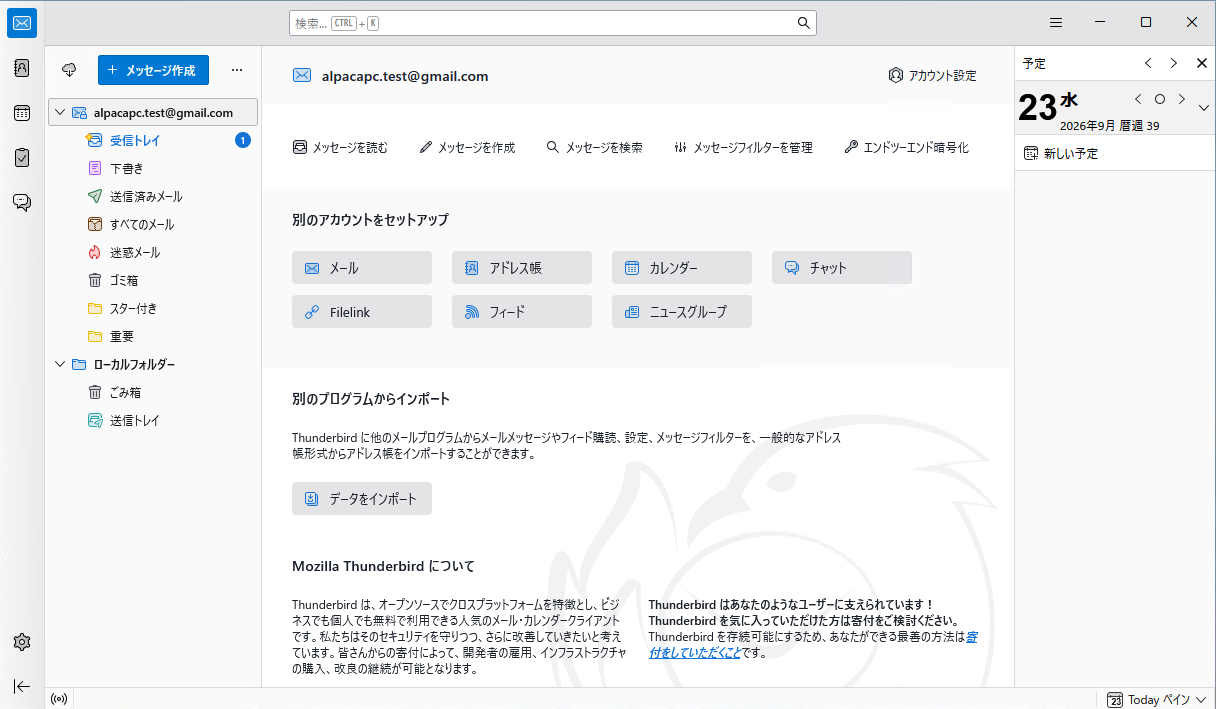The width and height of the screenshot is (1216, 709).
Task: Collapse the spaces toolbar arrow icon
Action: coord(22,686)
